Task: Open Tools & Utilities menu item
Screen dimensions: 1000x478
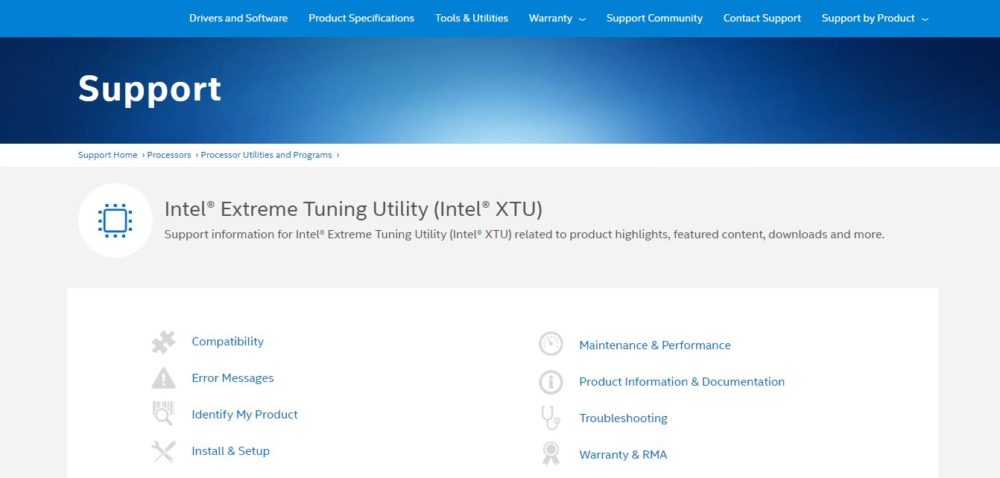Action: pos(472,18)
